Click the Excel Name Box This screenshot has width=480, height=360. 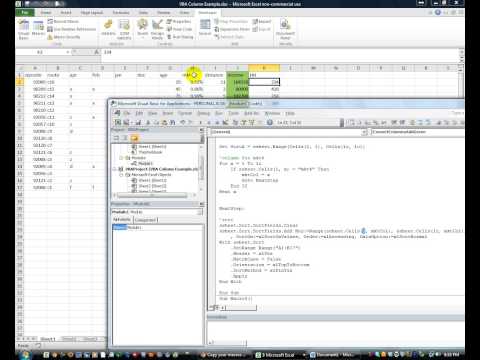tap(40, 52)
